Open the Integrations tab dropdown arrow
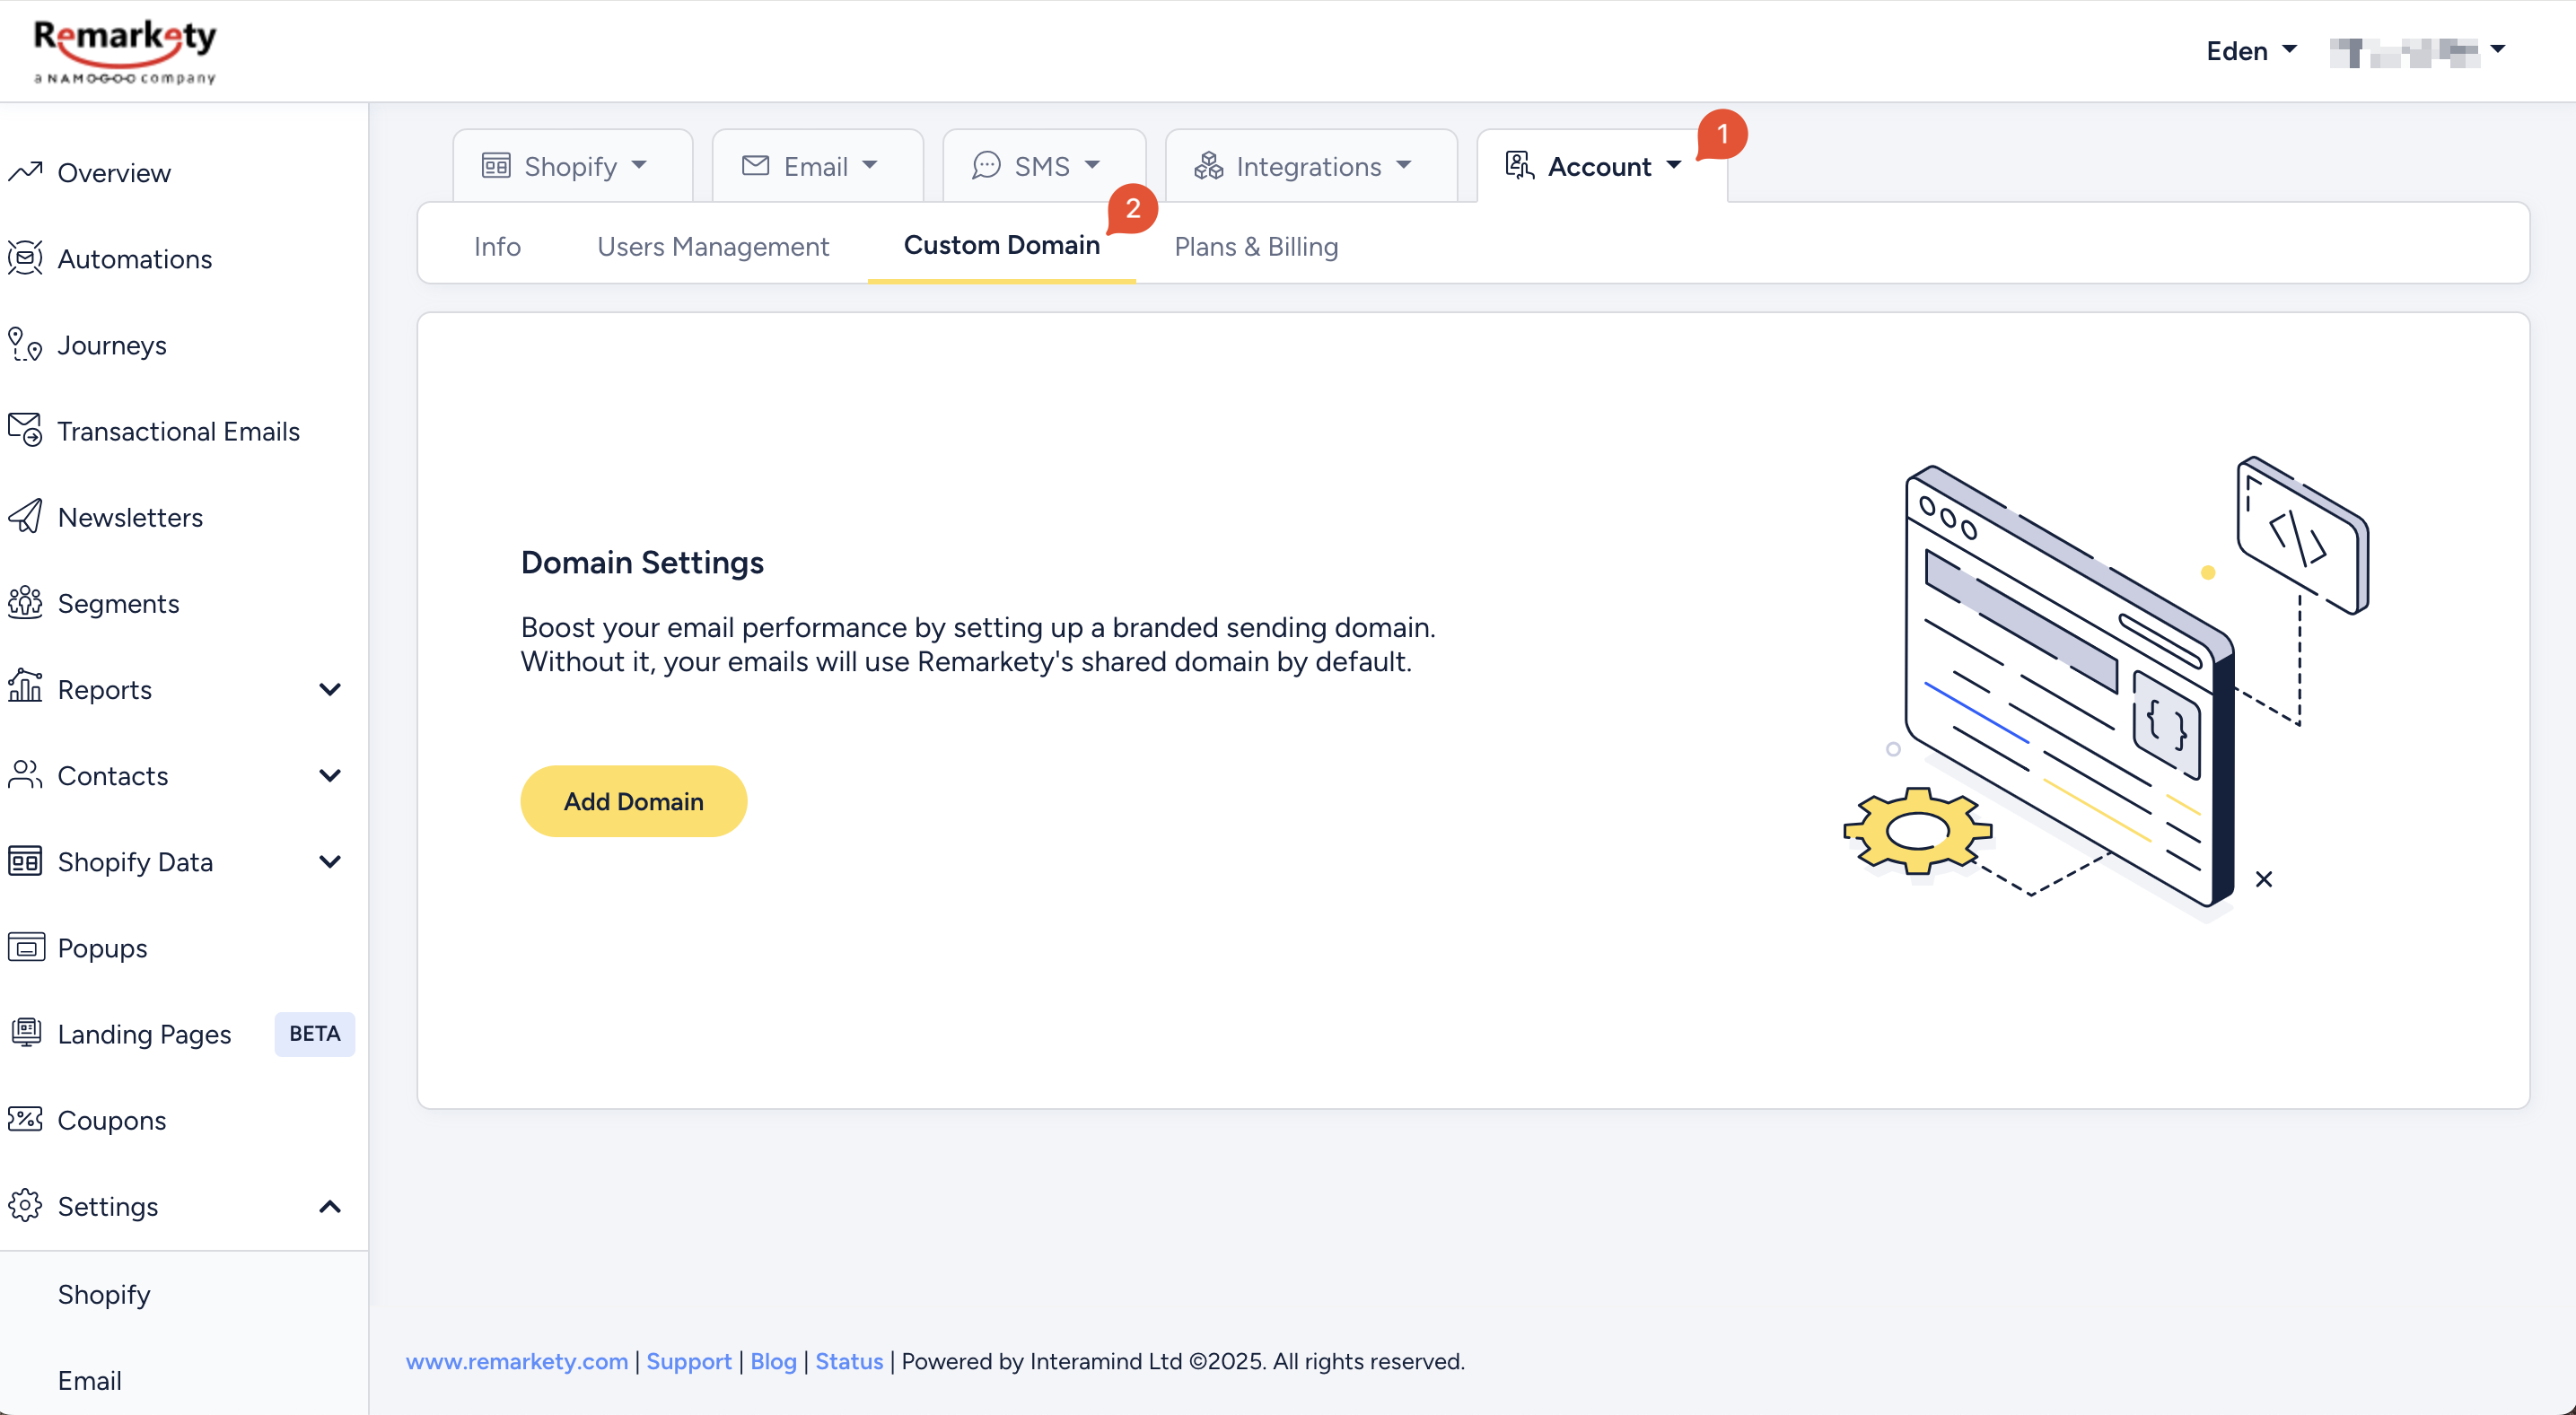Image resolution: width=2576 pixels, height=1415 pixels. coord(1404,165)
